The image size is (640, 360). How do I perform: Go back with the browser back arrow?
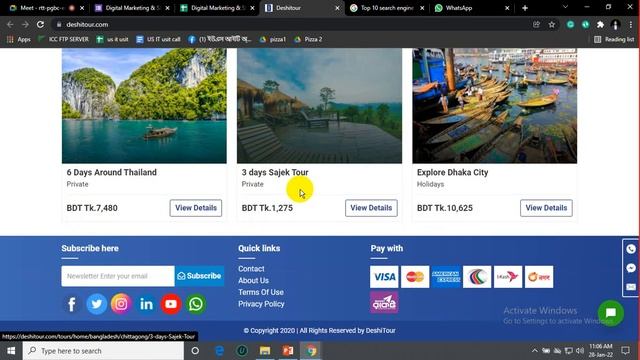pyautogui.click(x=10, y=24)
